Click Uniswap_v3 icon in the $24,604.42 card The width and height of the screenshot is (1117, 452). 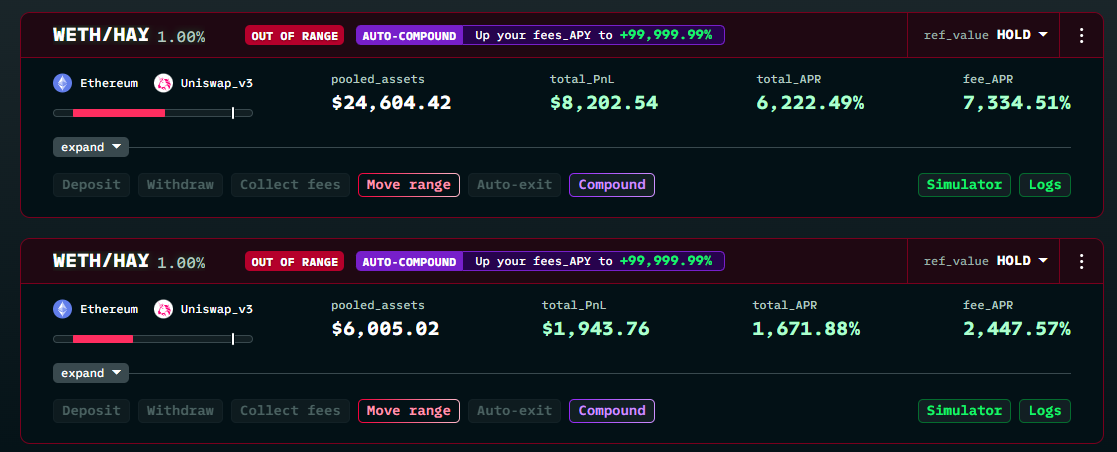point(164,83)
